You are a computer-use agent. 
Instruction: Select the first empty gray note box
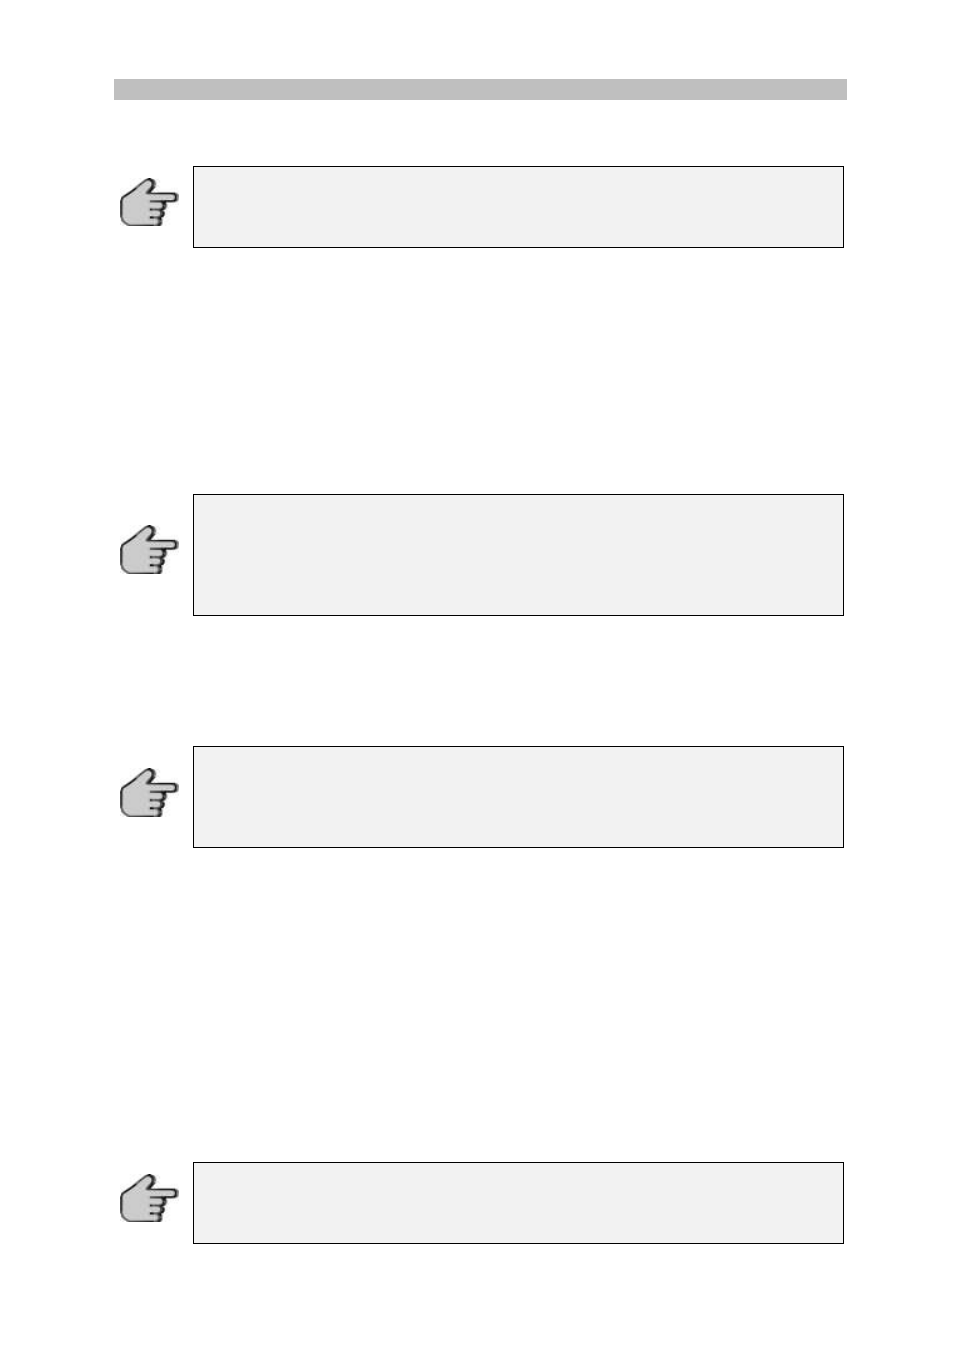point(518,207)
